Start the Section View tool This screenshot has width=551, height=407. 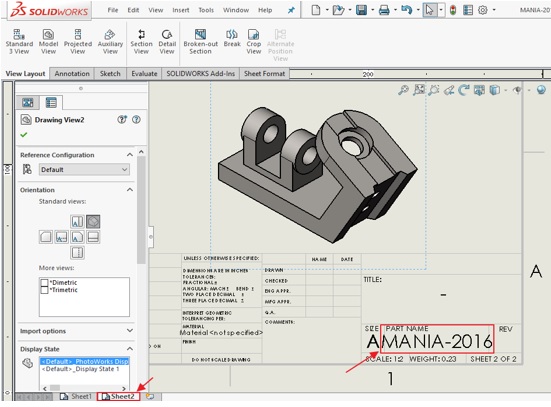[141, 41]
